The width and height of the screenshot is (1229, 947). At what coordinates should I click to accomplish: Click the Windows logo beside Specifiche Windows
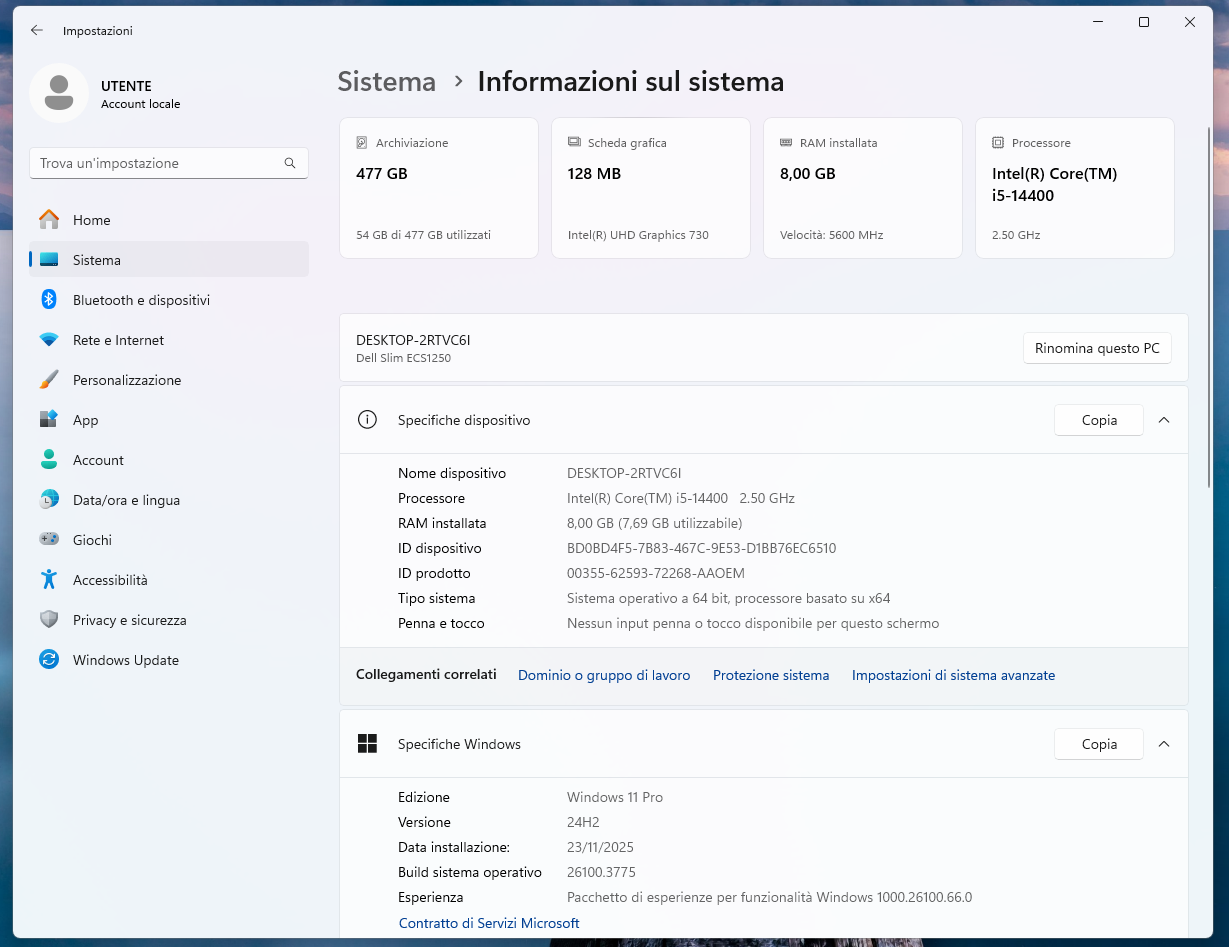pyautogui.click(x=367, y=744)
